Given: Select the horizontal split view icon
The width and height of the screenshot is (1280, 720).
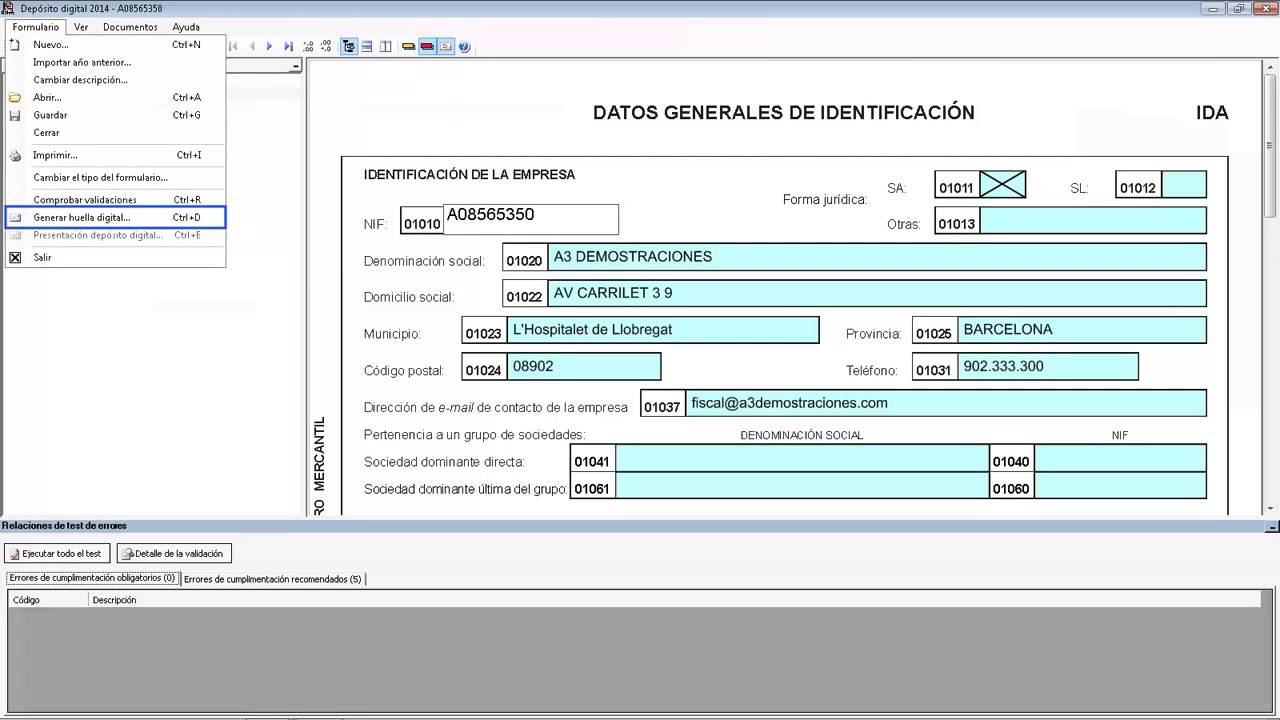Looking at the screenshot, I should point(367,46).
